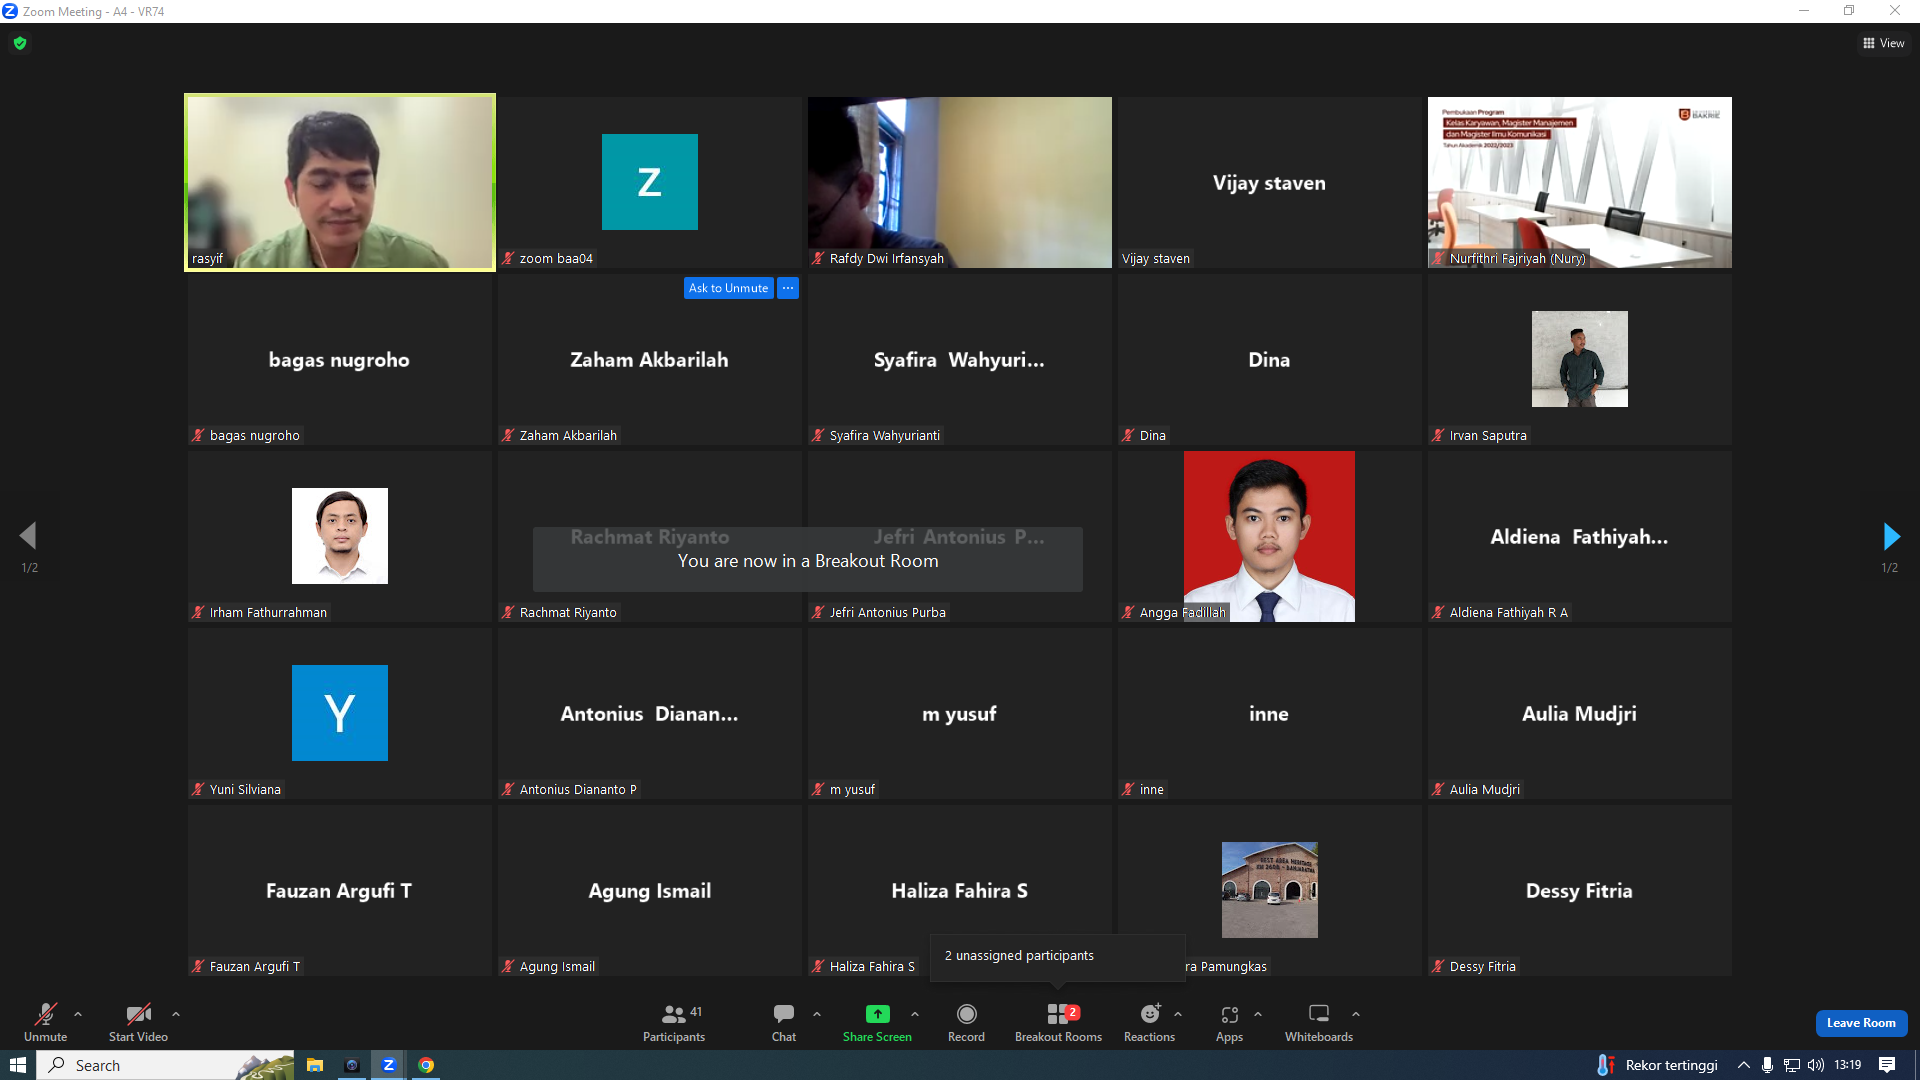Open video options arrow beside Start Video
Image resolution: width=1920 pixels, height=1080 pixels.
tap(176, 1014)
